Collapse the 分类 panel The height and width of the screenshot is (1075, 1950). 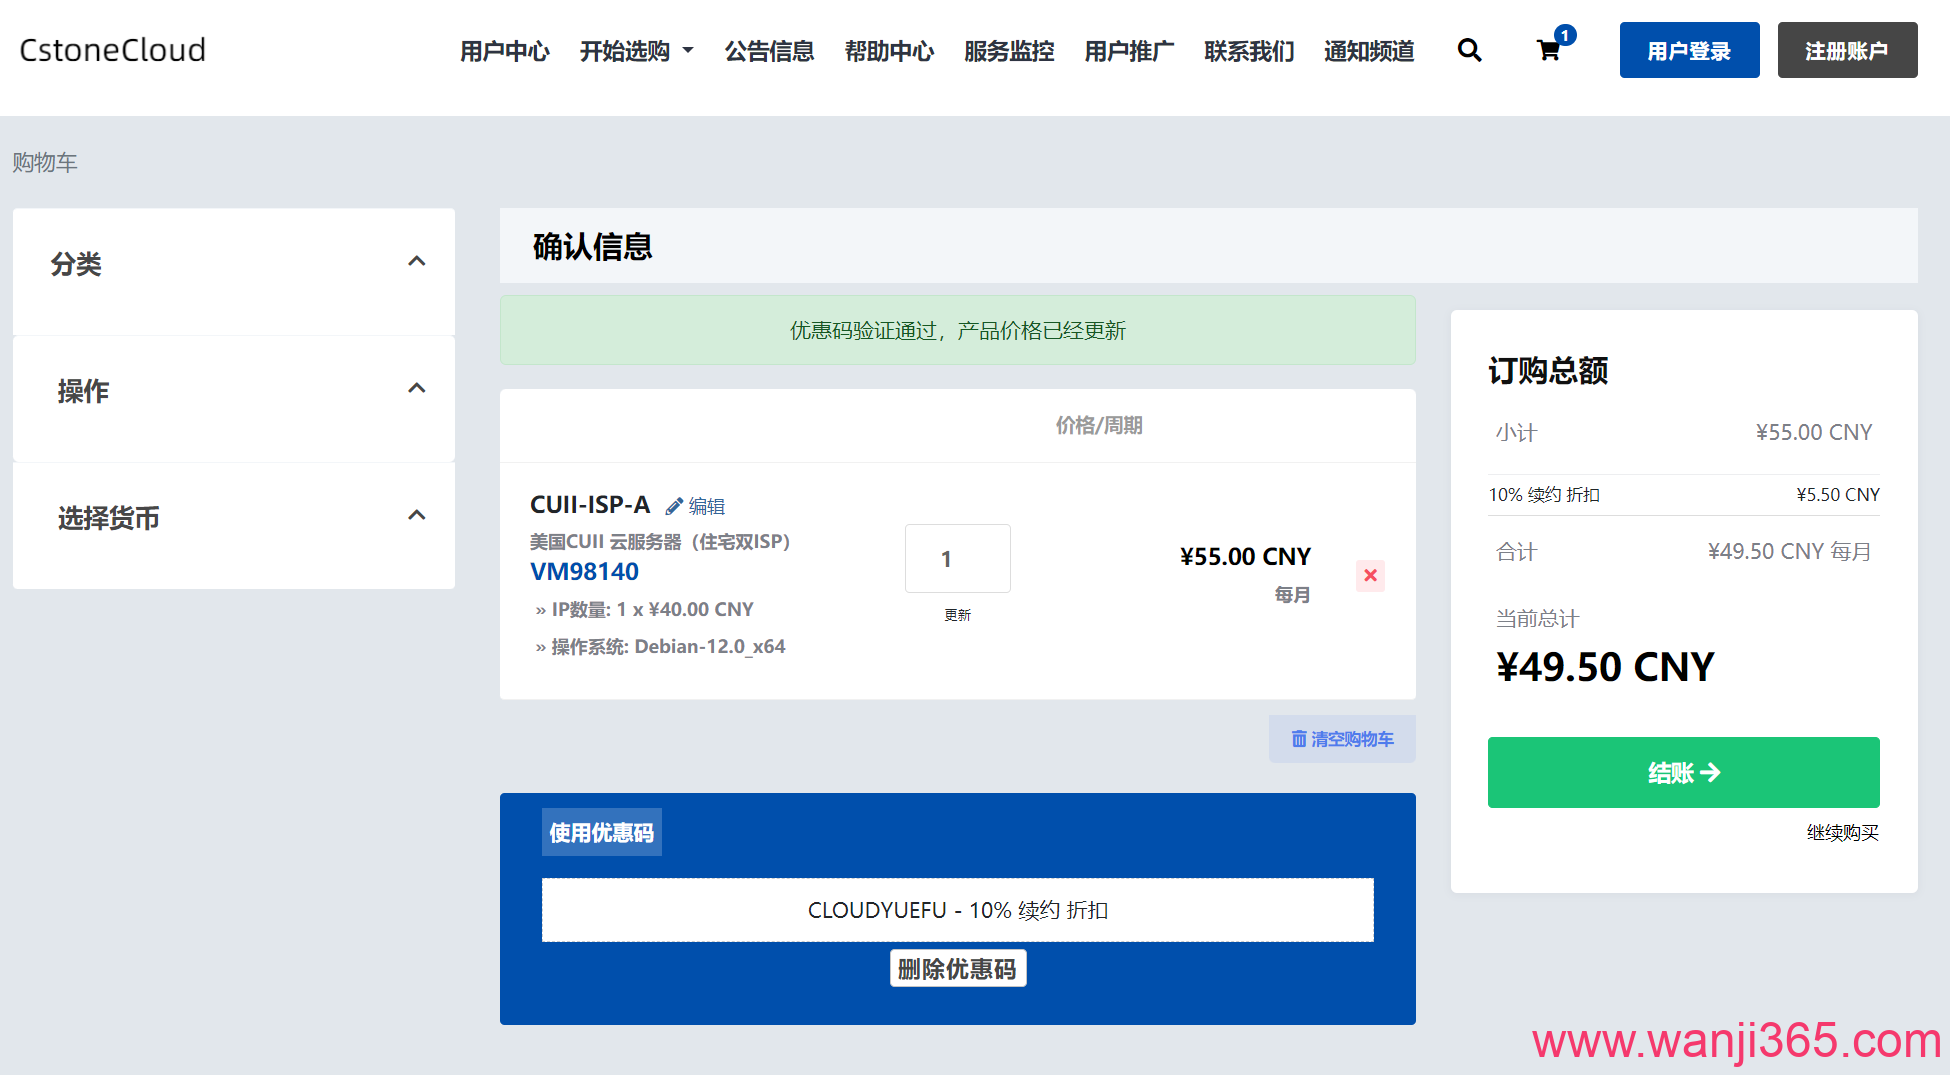click(x=417, y=261)
